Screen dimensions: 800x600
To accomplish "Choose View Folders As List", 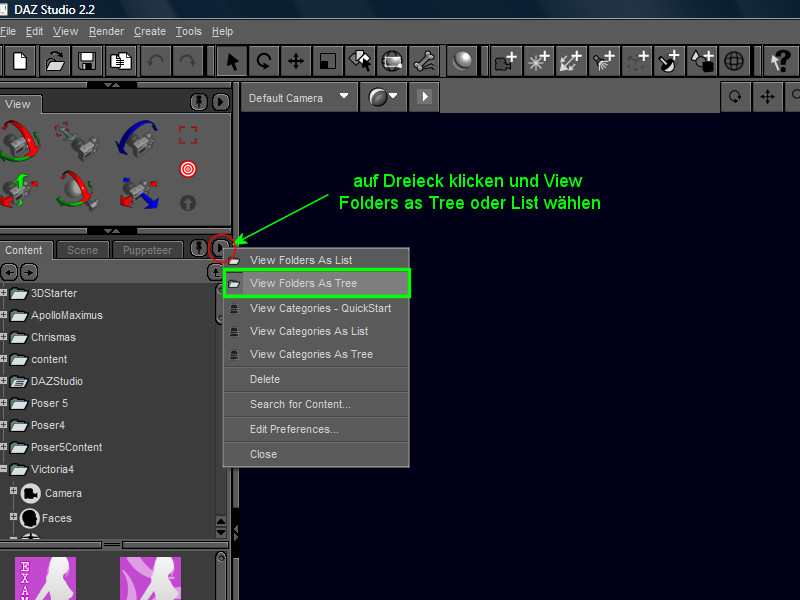I will click(316, 260).
